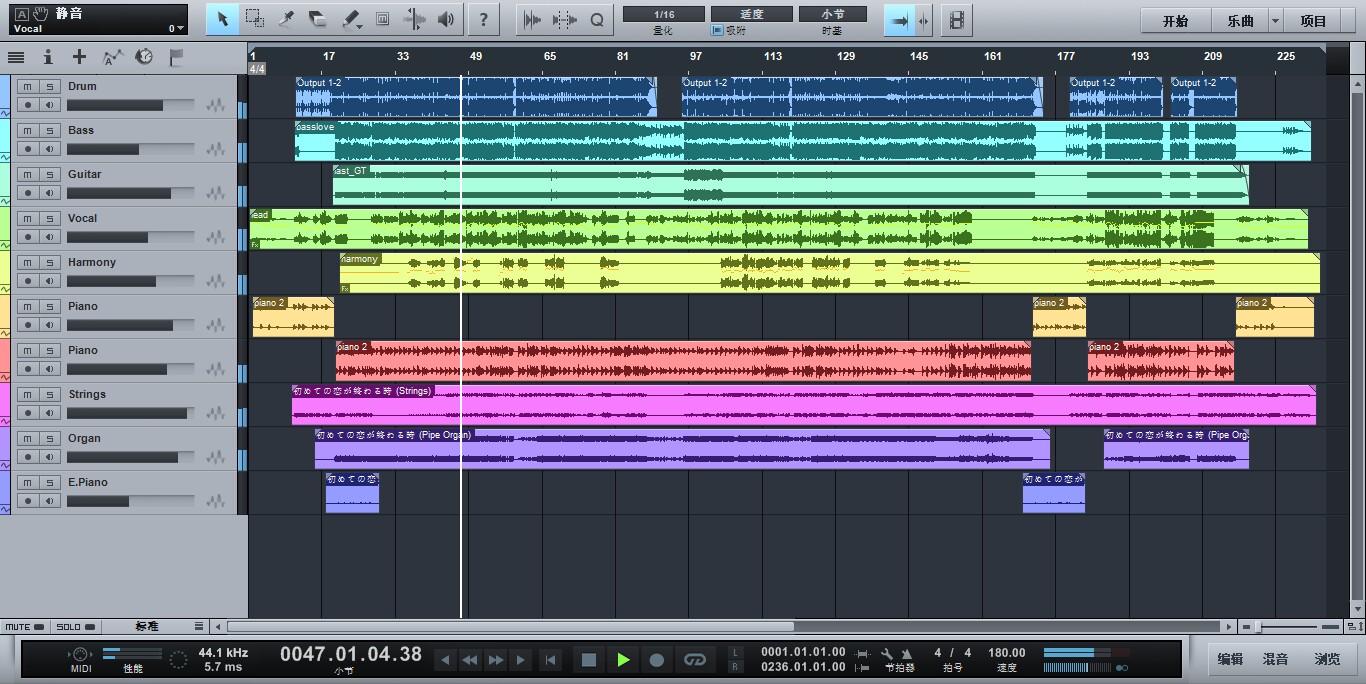Open the inspector info icon
Viewport: 1366px width, 684px height.
48,57
